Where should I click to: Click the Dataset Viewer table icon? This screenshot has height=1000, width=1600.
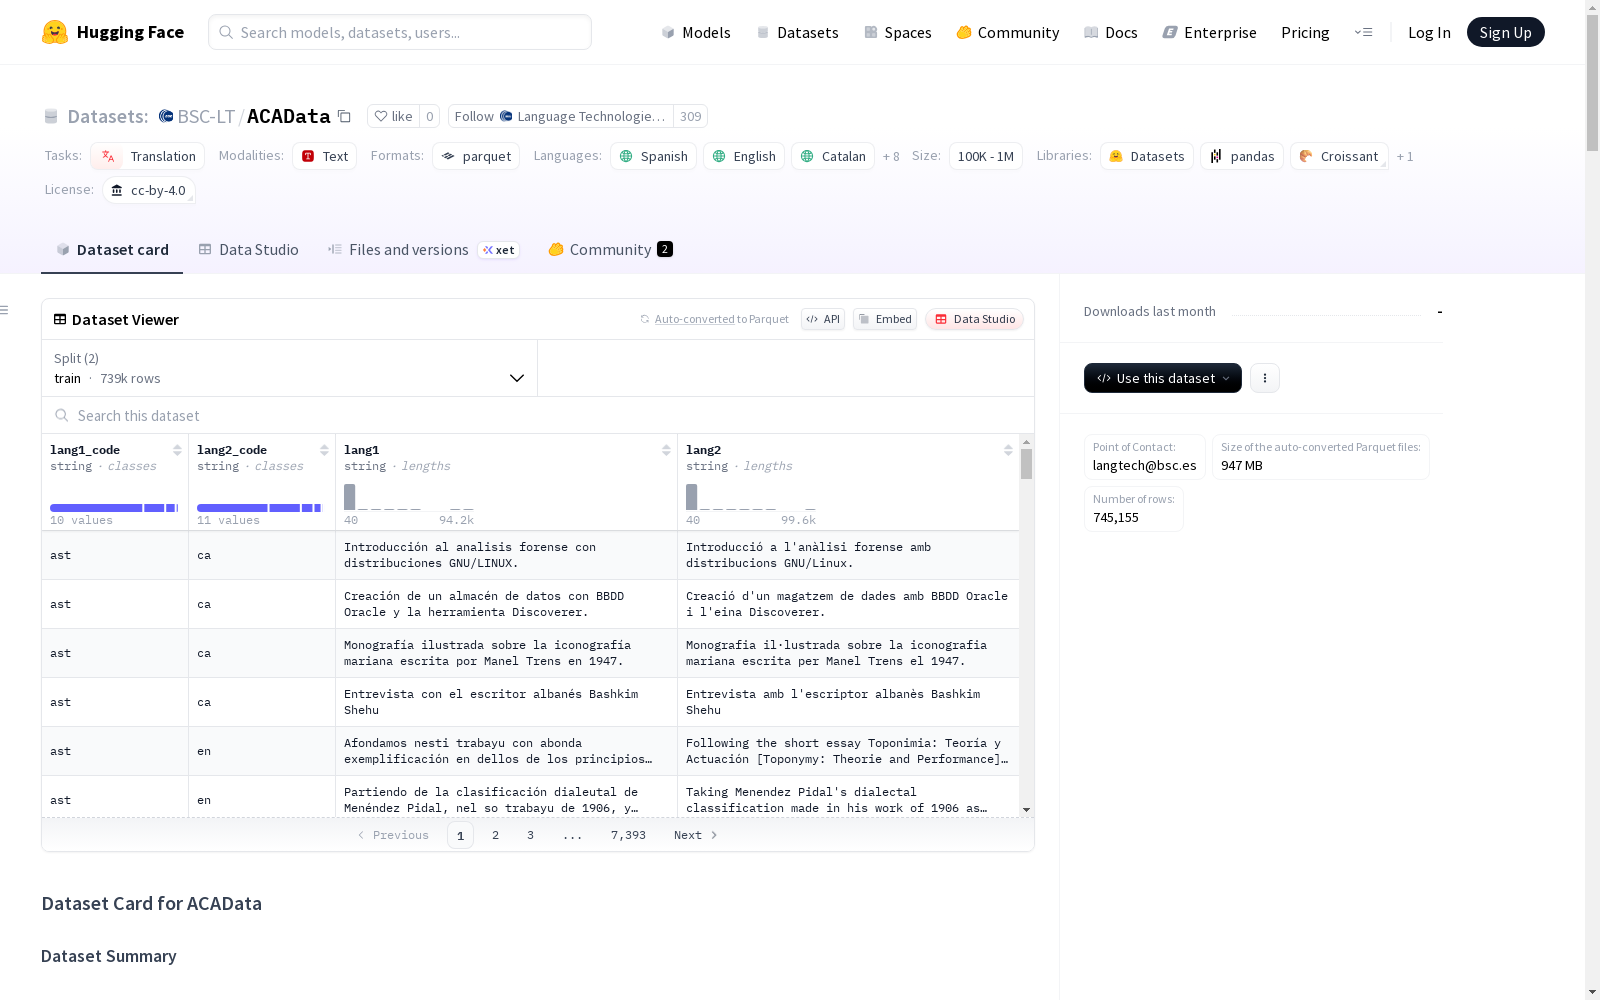coord(60,319)
